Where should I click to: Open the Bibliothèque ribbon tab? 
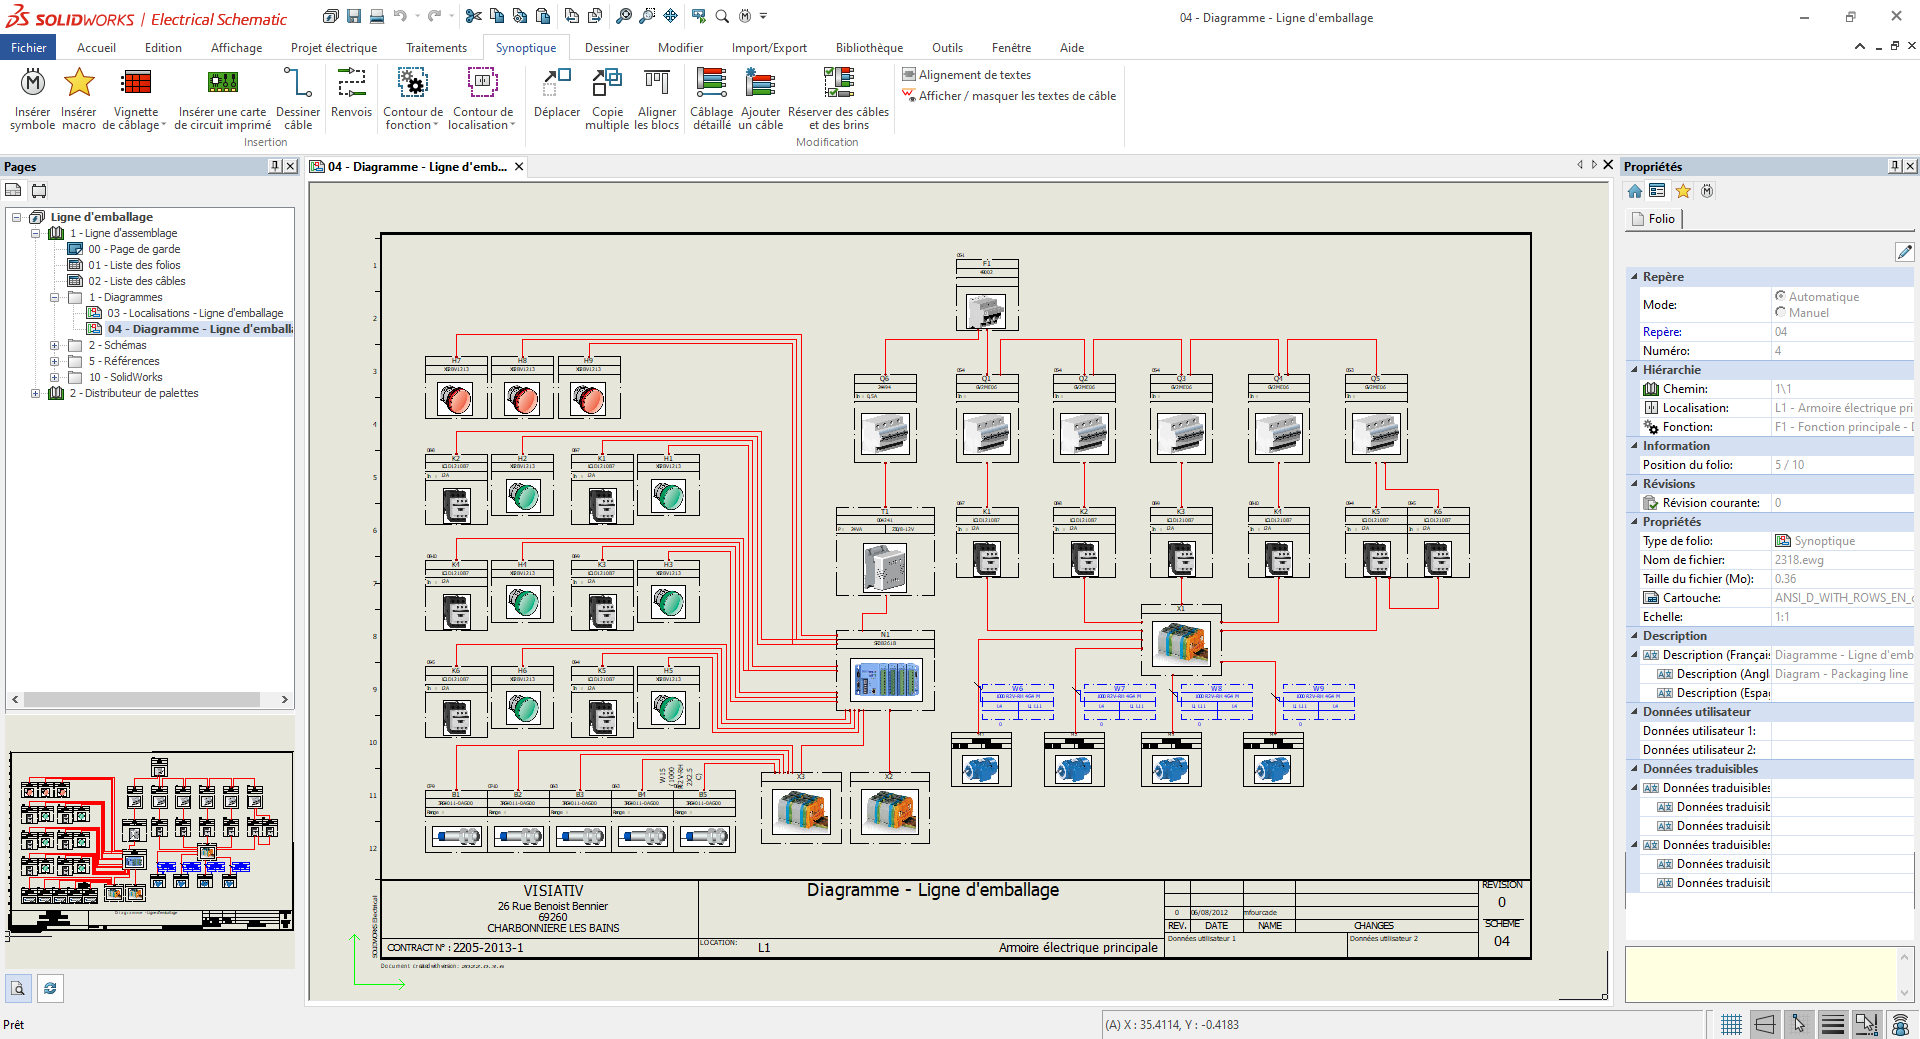coord(869,47)
